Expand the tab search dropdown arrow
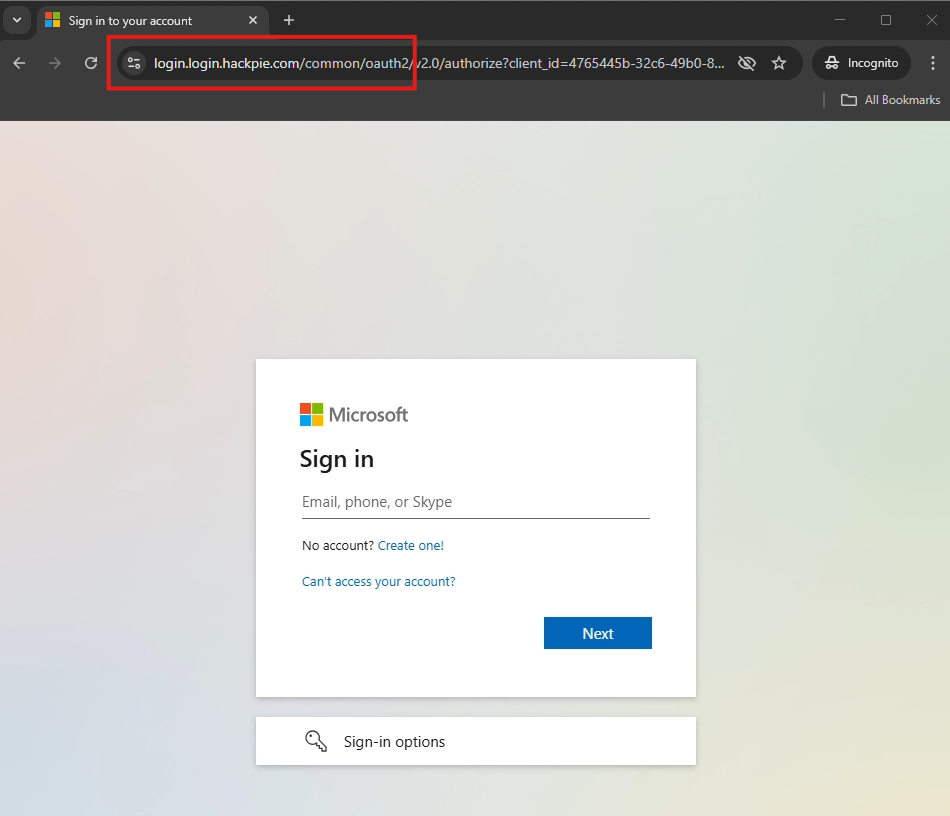The image size is (950, 816). pos(17,21)
